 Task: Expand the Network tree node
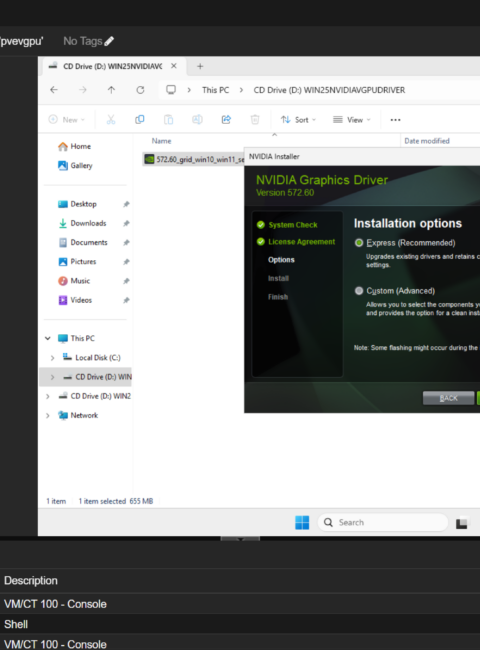[48, 415]
